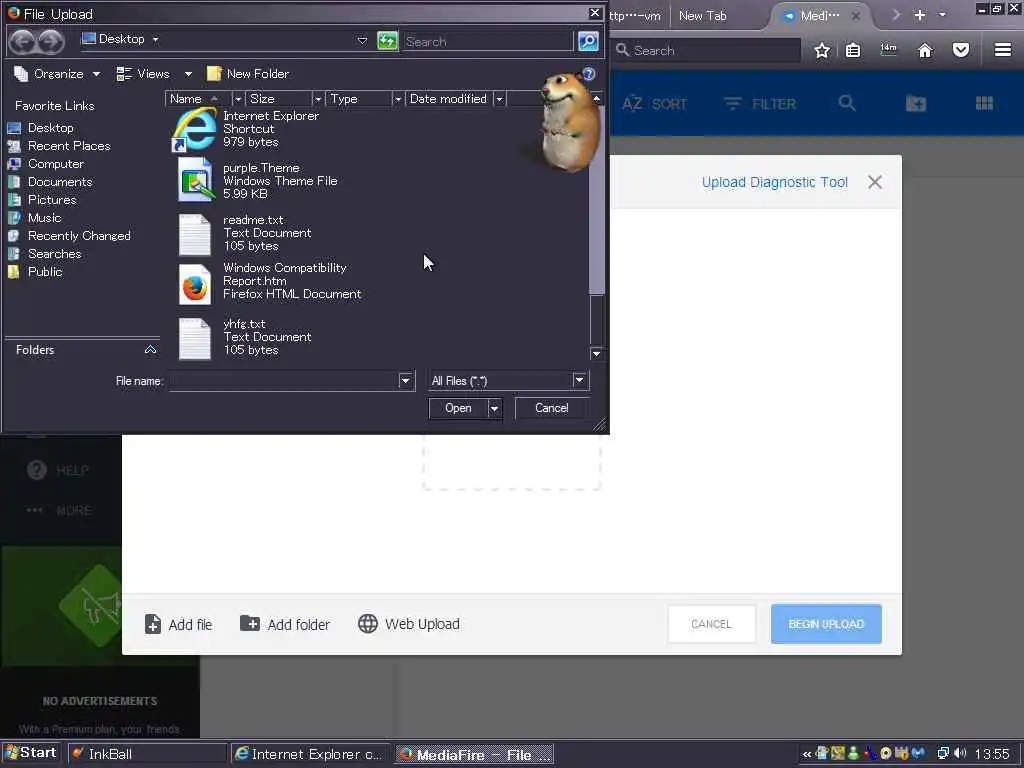Click the MediaFire search magnifier icon

tap(847, 103)
